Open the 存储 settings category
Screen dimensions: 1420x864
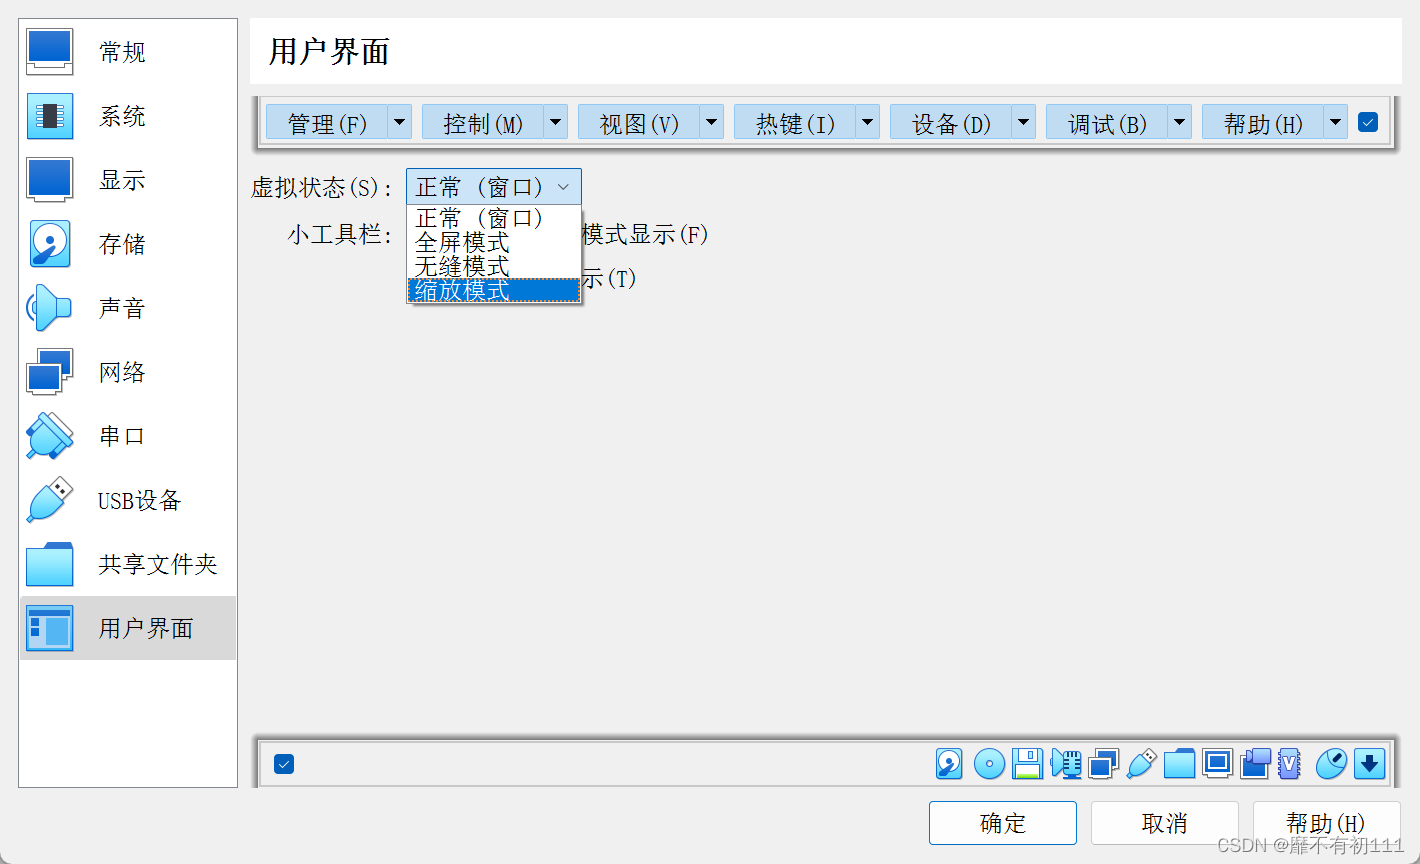[x=128, y=244]
